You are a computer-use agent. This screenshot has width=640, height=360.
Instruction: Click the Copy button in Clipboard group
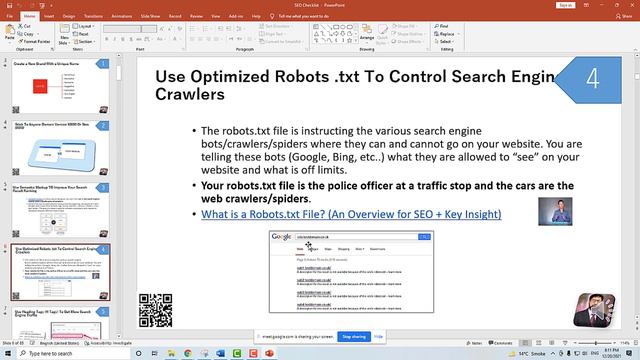click(x=26, y=34)
